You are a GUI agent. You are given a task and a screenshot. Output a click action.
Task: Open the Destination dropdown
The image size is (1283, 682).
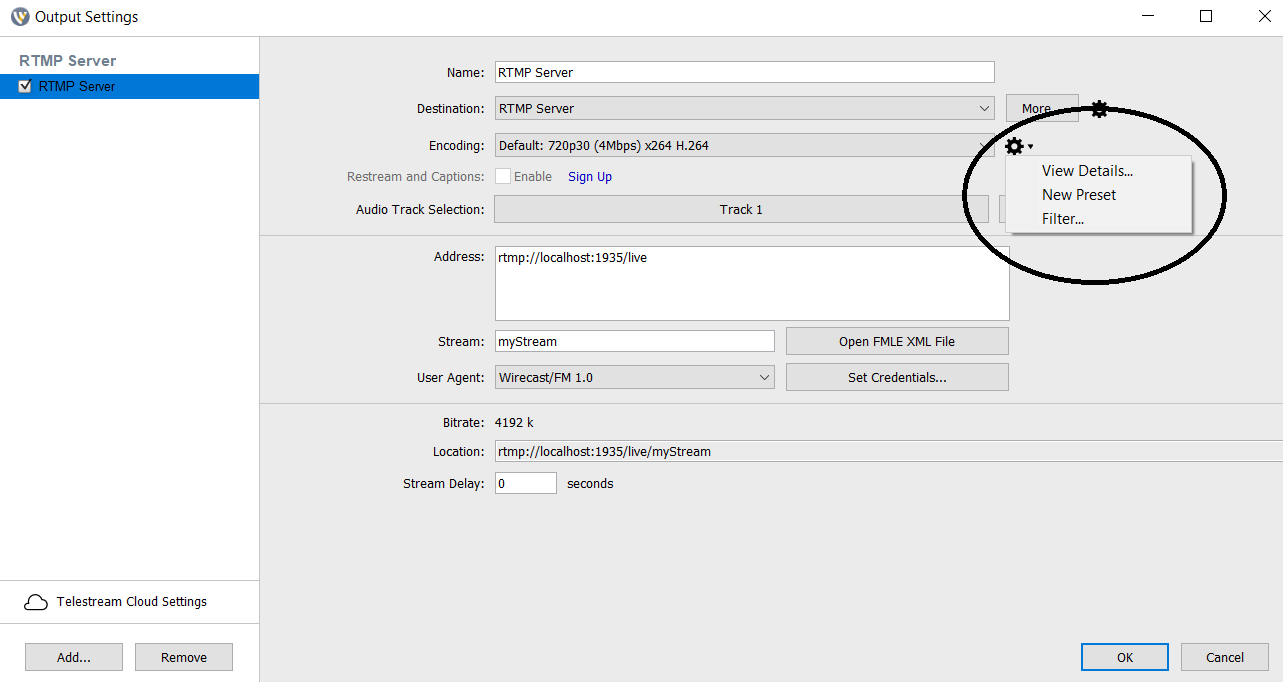point(984,108)
